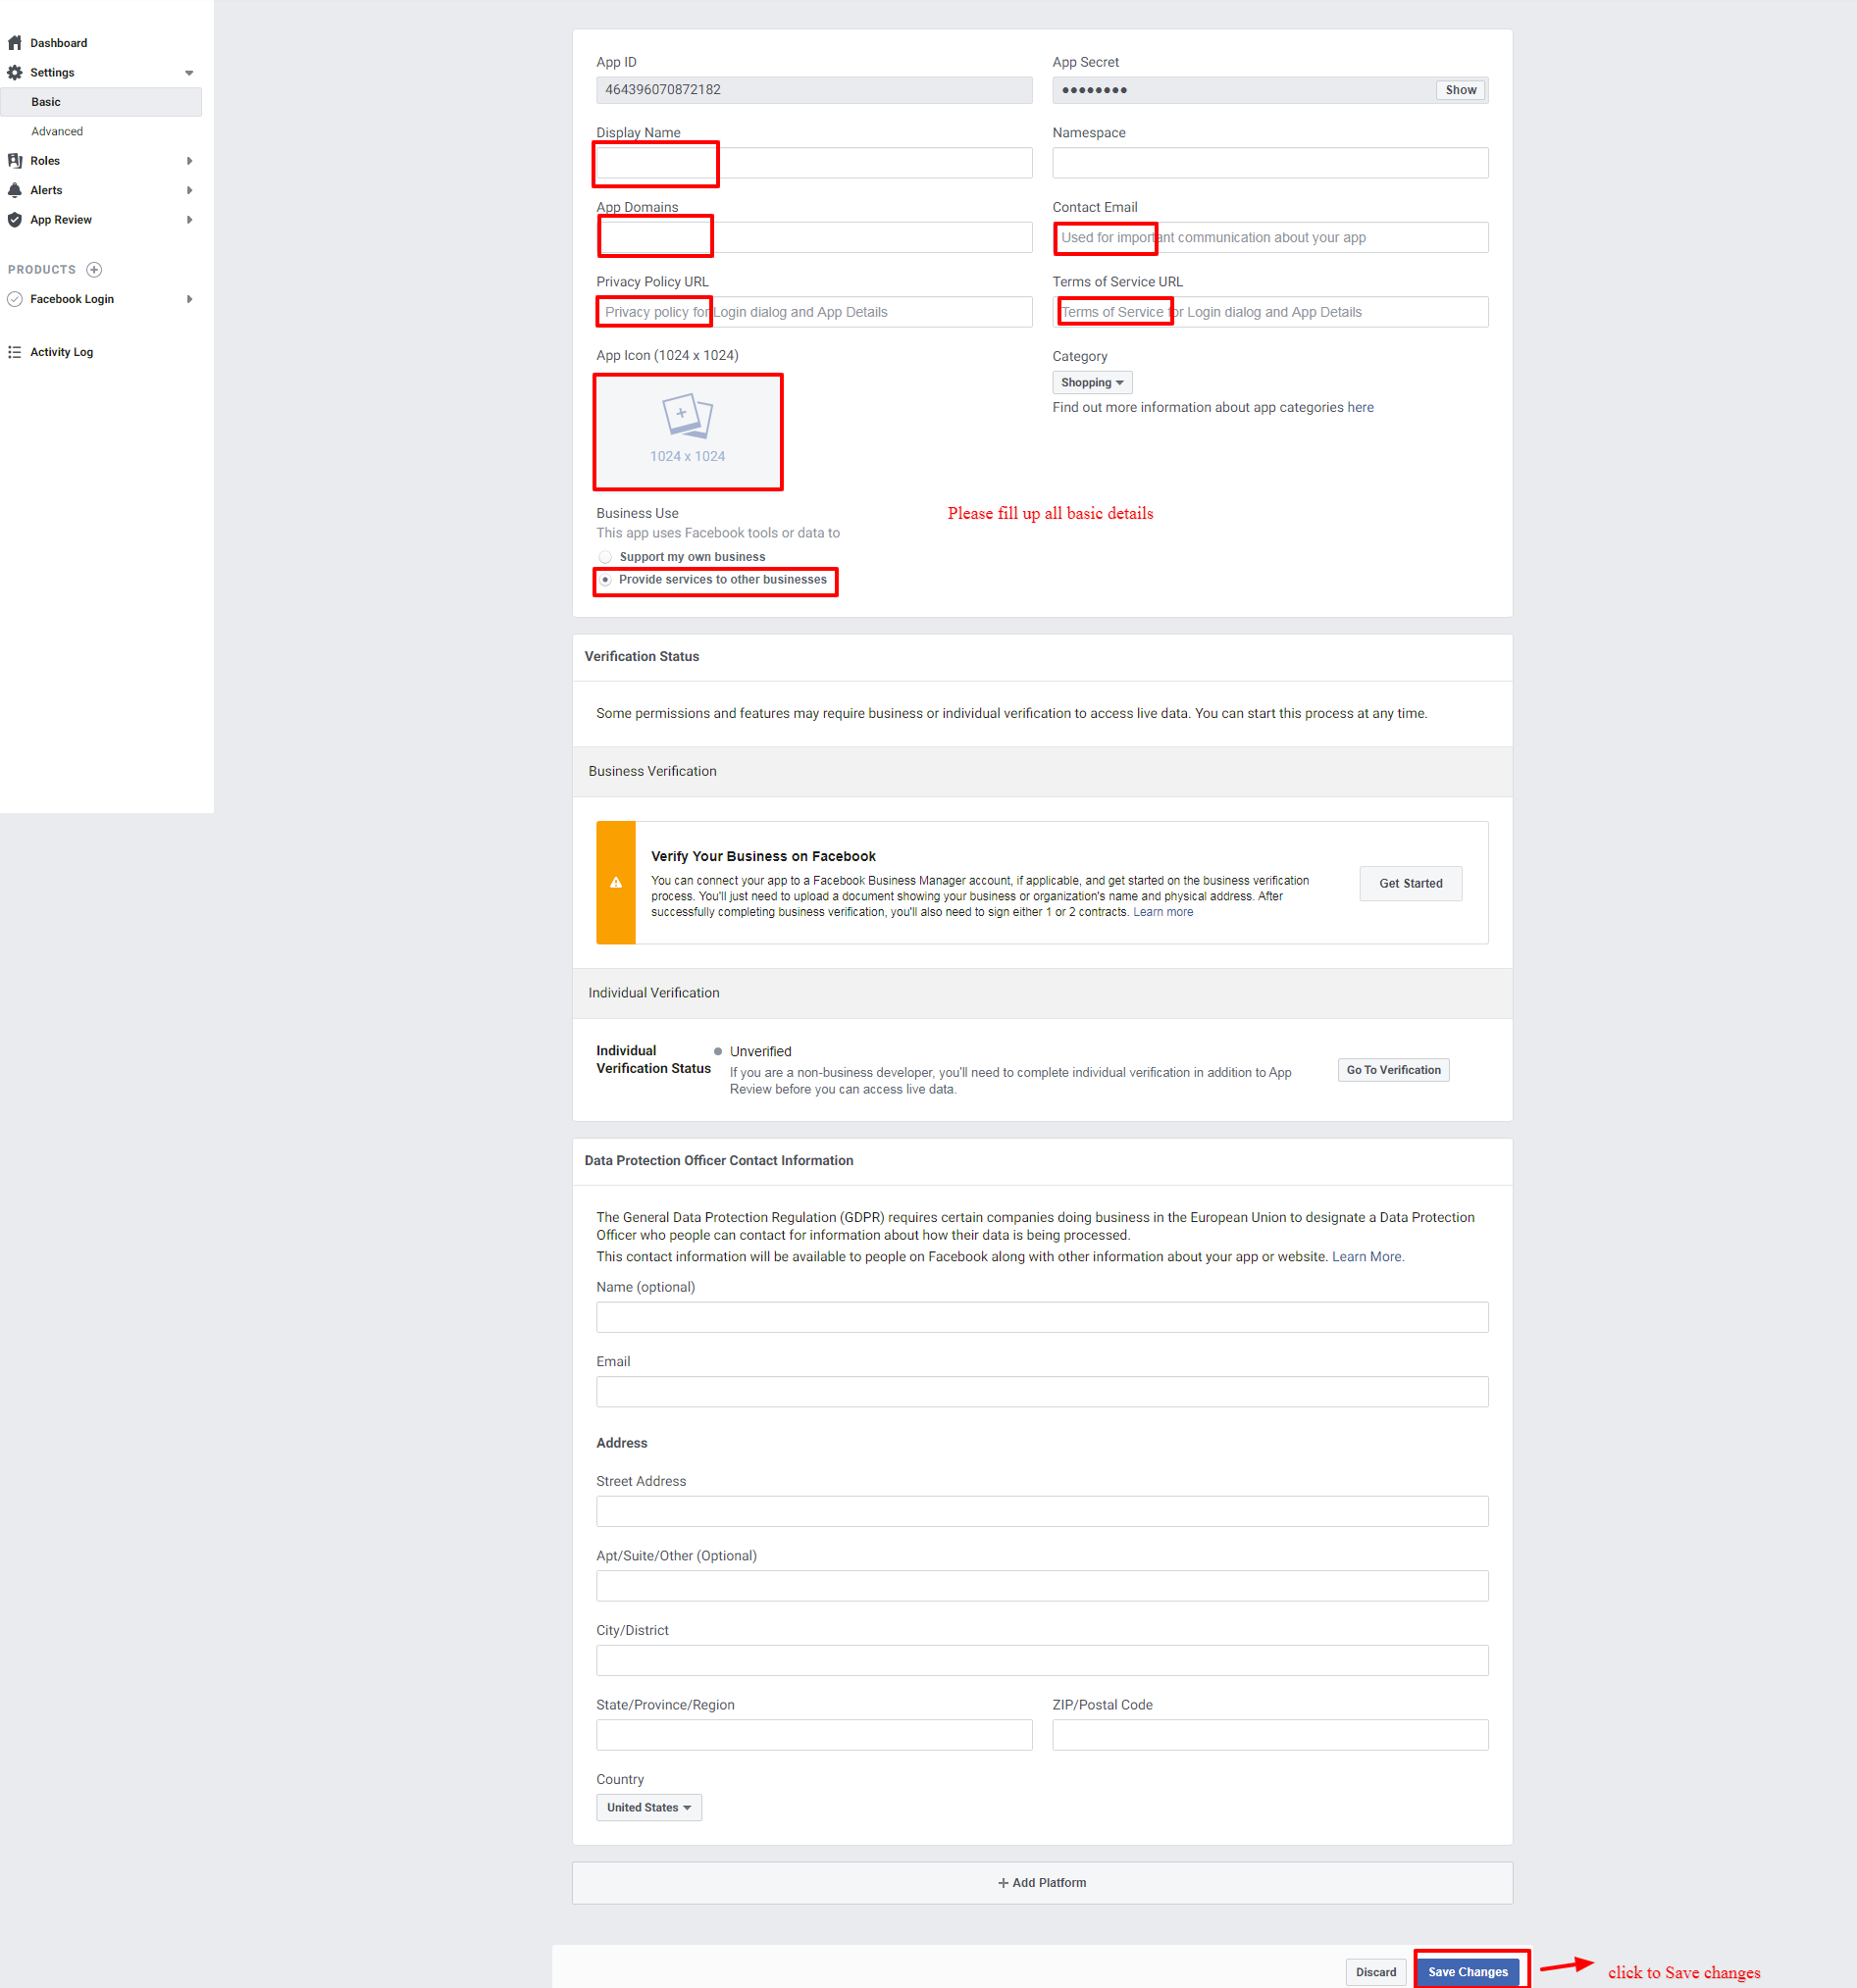This screenshot has width=1857, height=1988.
Task: Click the Alerts bell icon
Action: [x=15, y=190]
